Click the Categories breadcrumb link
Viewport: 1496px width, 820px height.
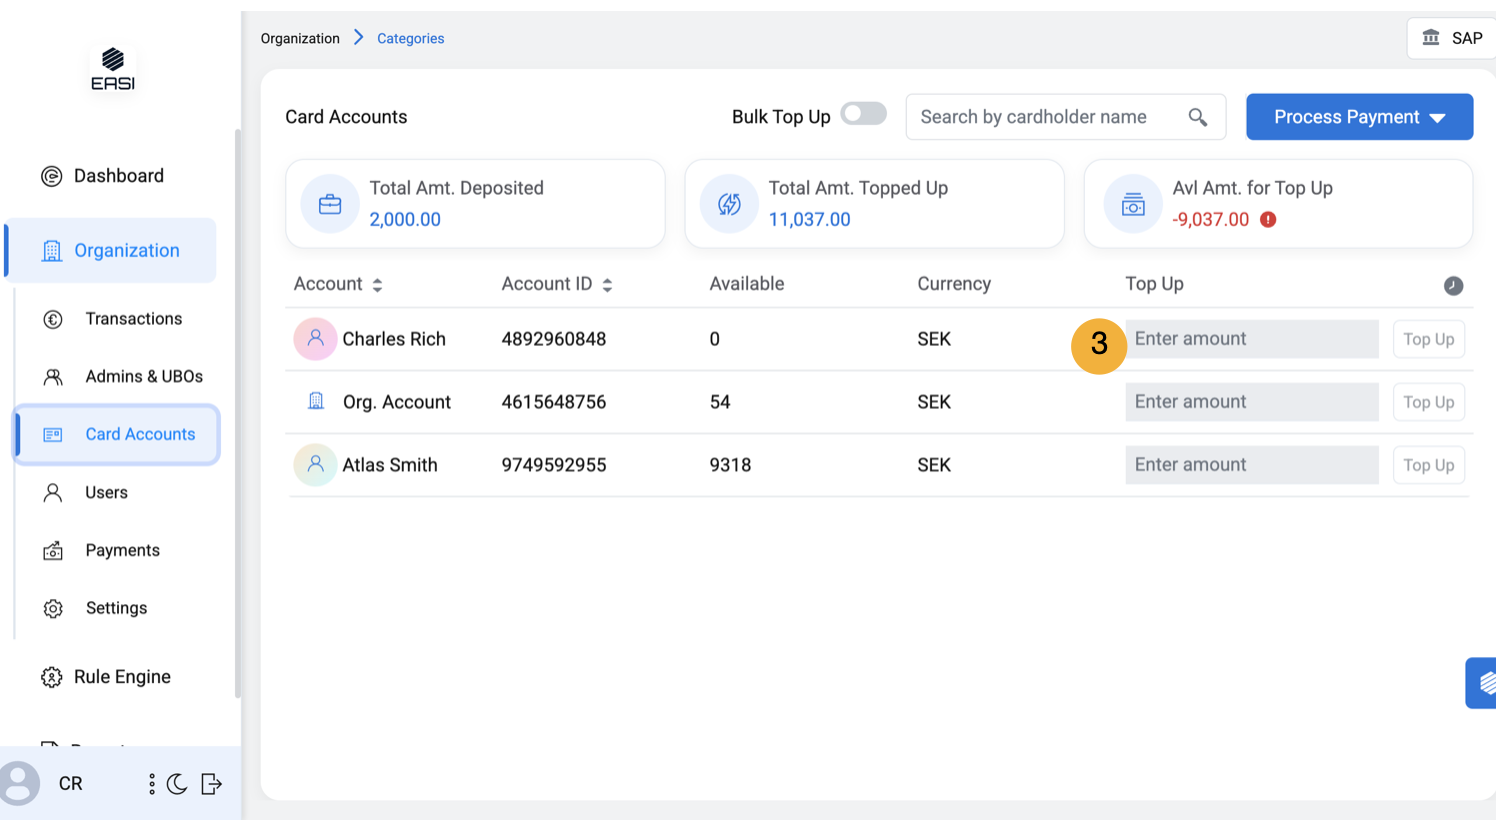click(410, 38)
